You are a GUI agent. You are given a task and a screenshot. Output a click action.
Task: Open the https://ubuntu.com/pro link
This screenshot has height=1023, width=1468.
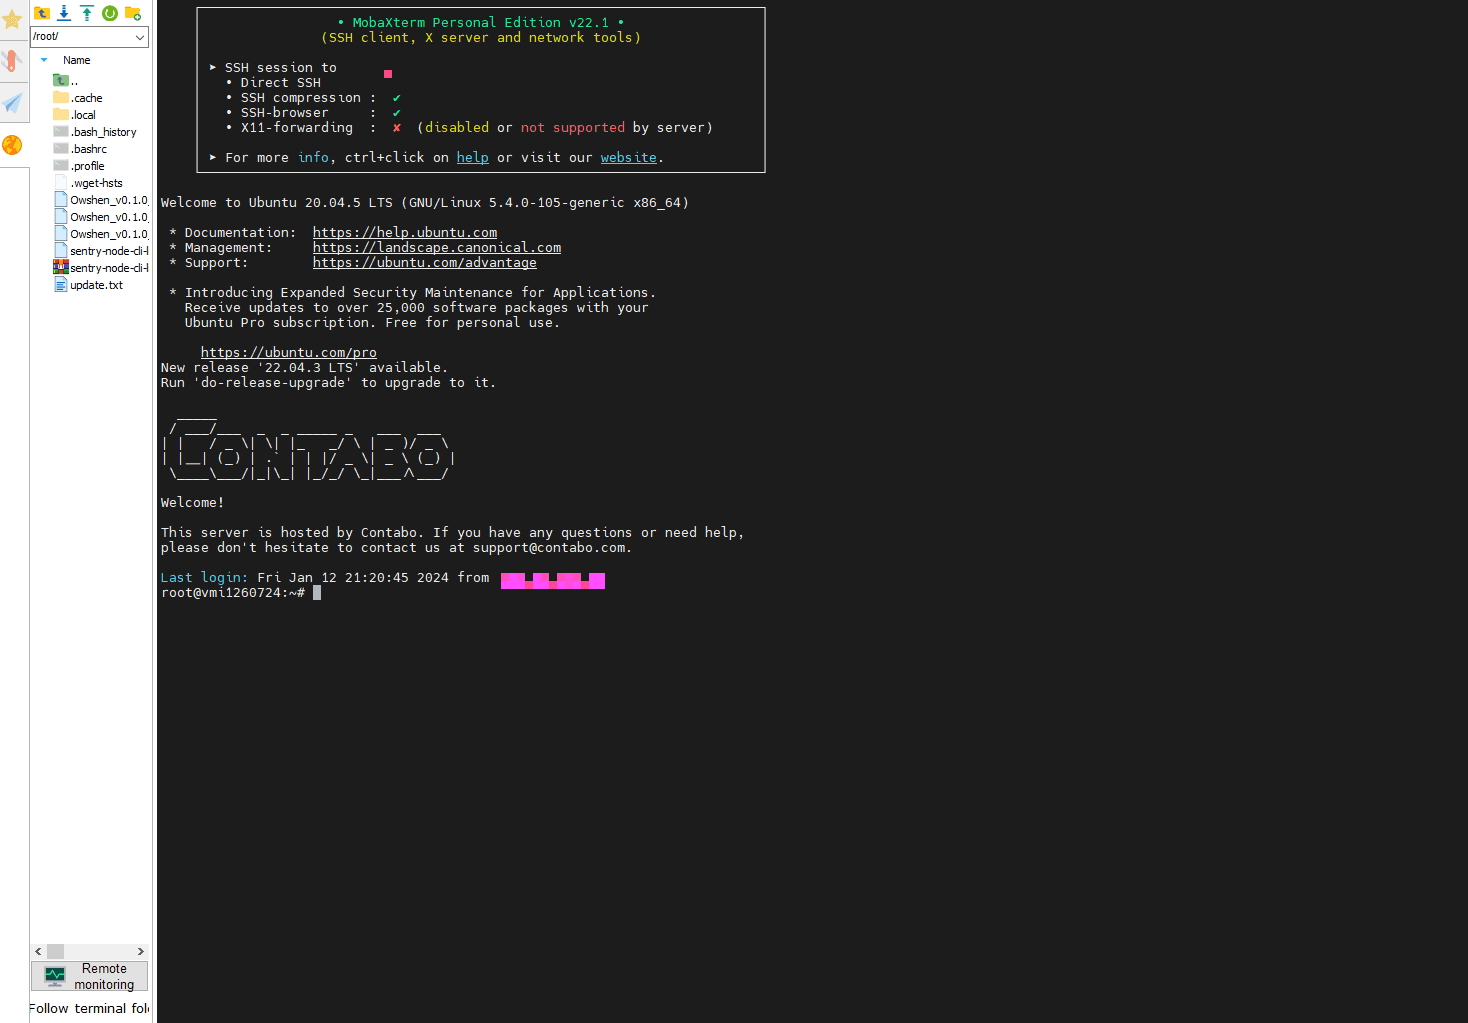coord(289,353)
